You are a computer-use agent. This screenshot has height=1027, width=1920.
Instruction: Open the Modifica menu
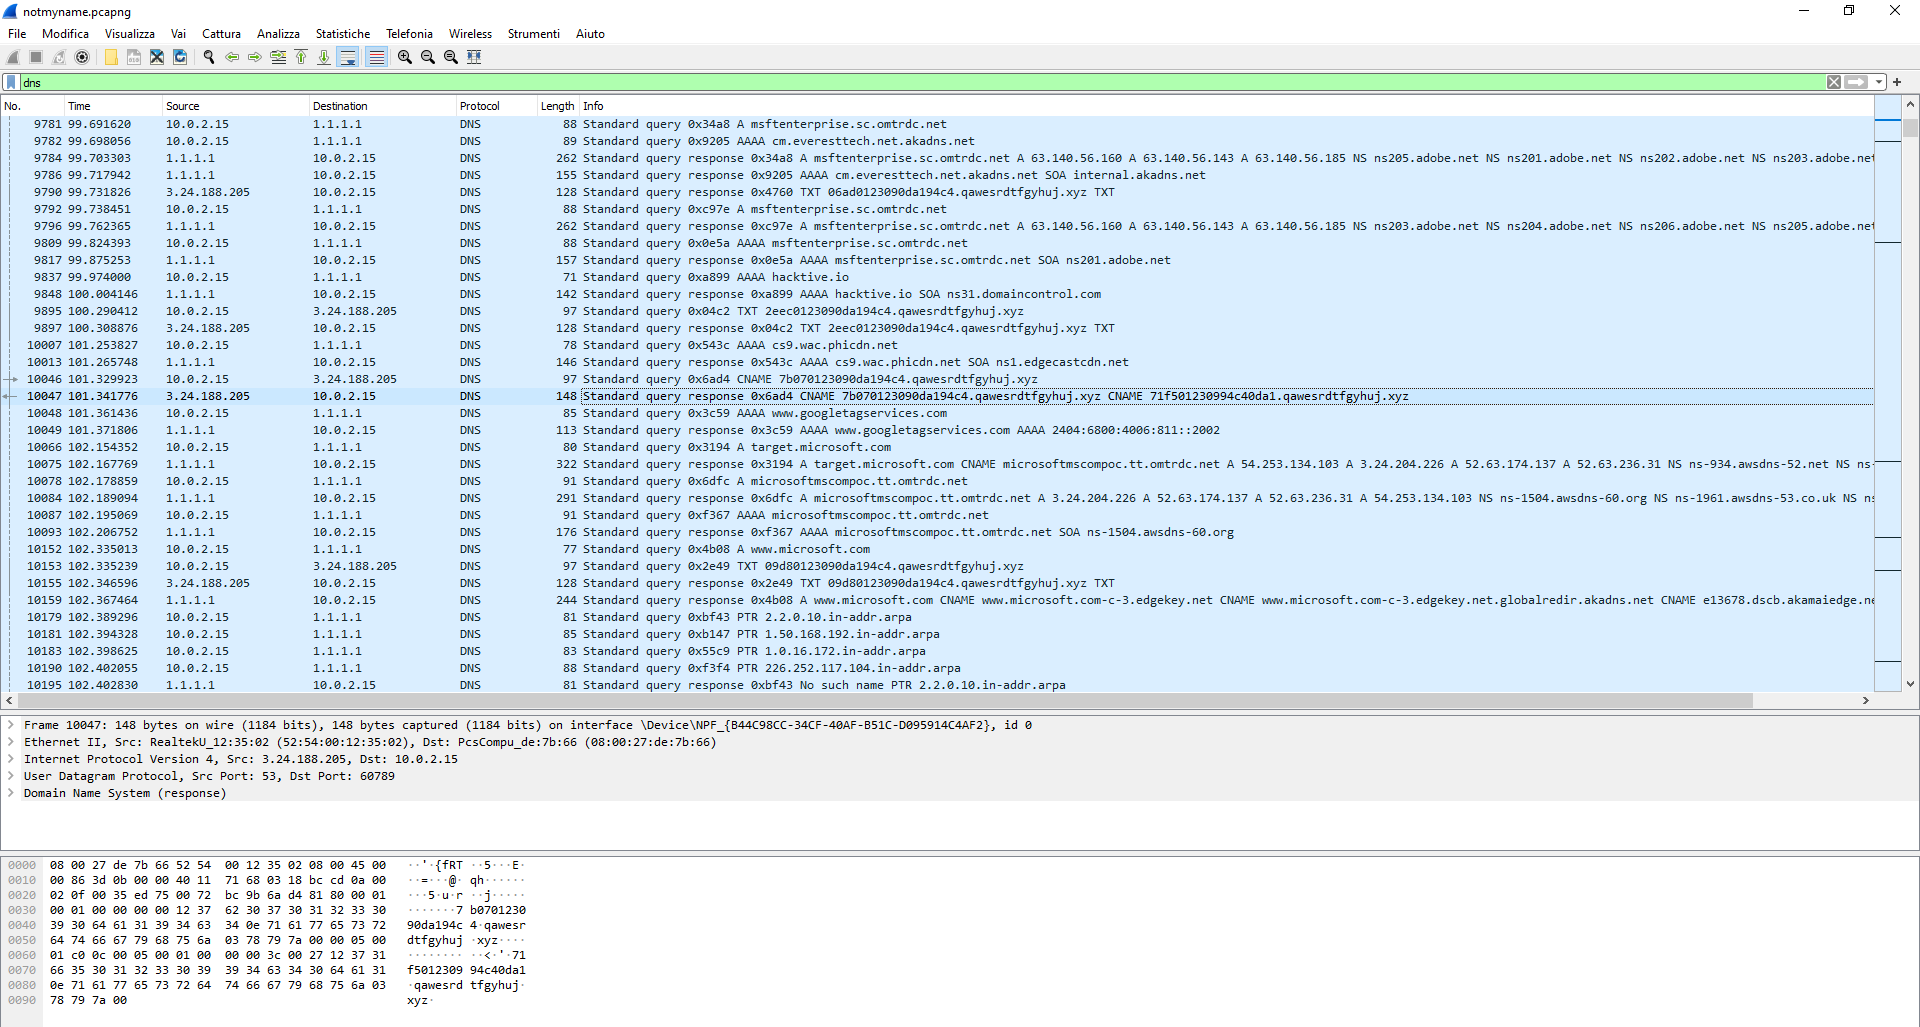click(x=65, y=33)
